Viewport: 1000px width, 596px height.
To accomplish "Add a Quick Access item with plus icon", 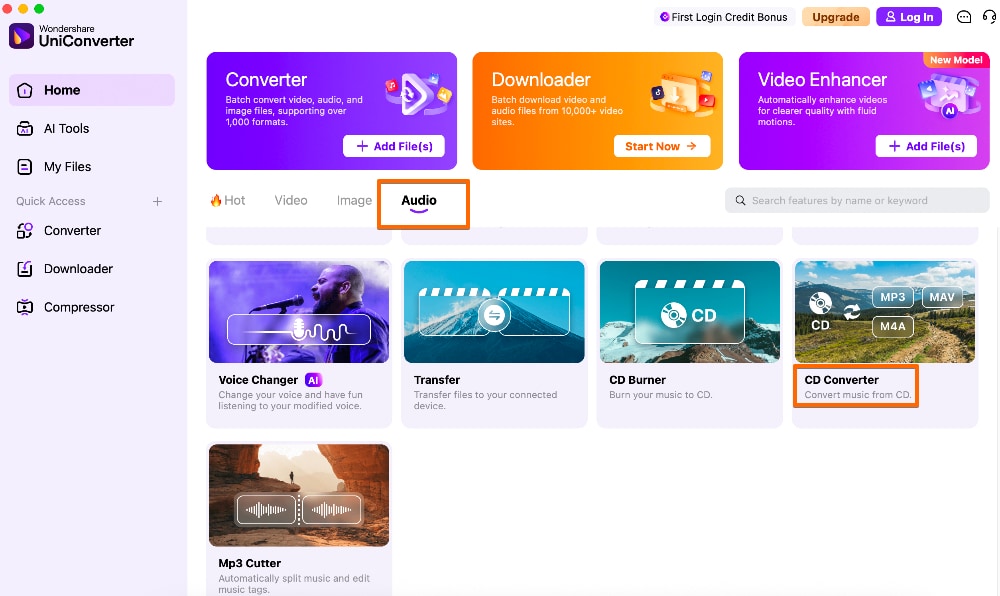I will click(x=158, y=201).
